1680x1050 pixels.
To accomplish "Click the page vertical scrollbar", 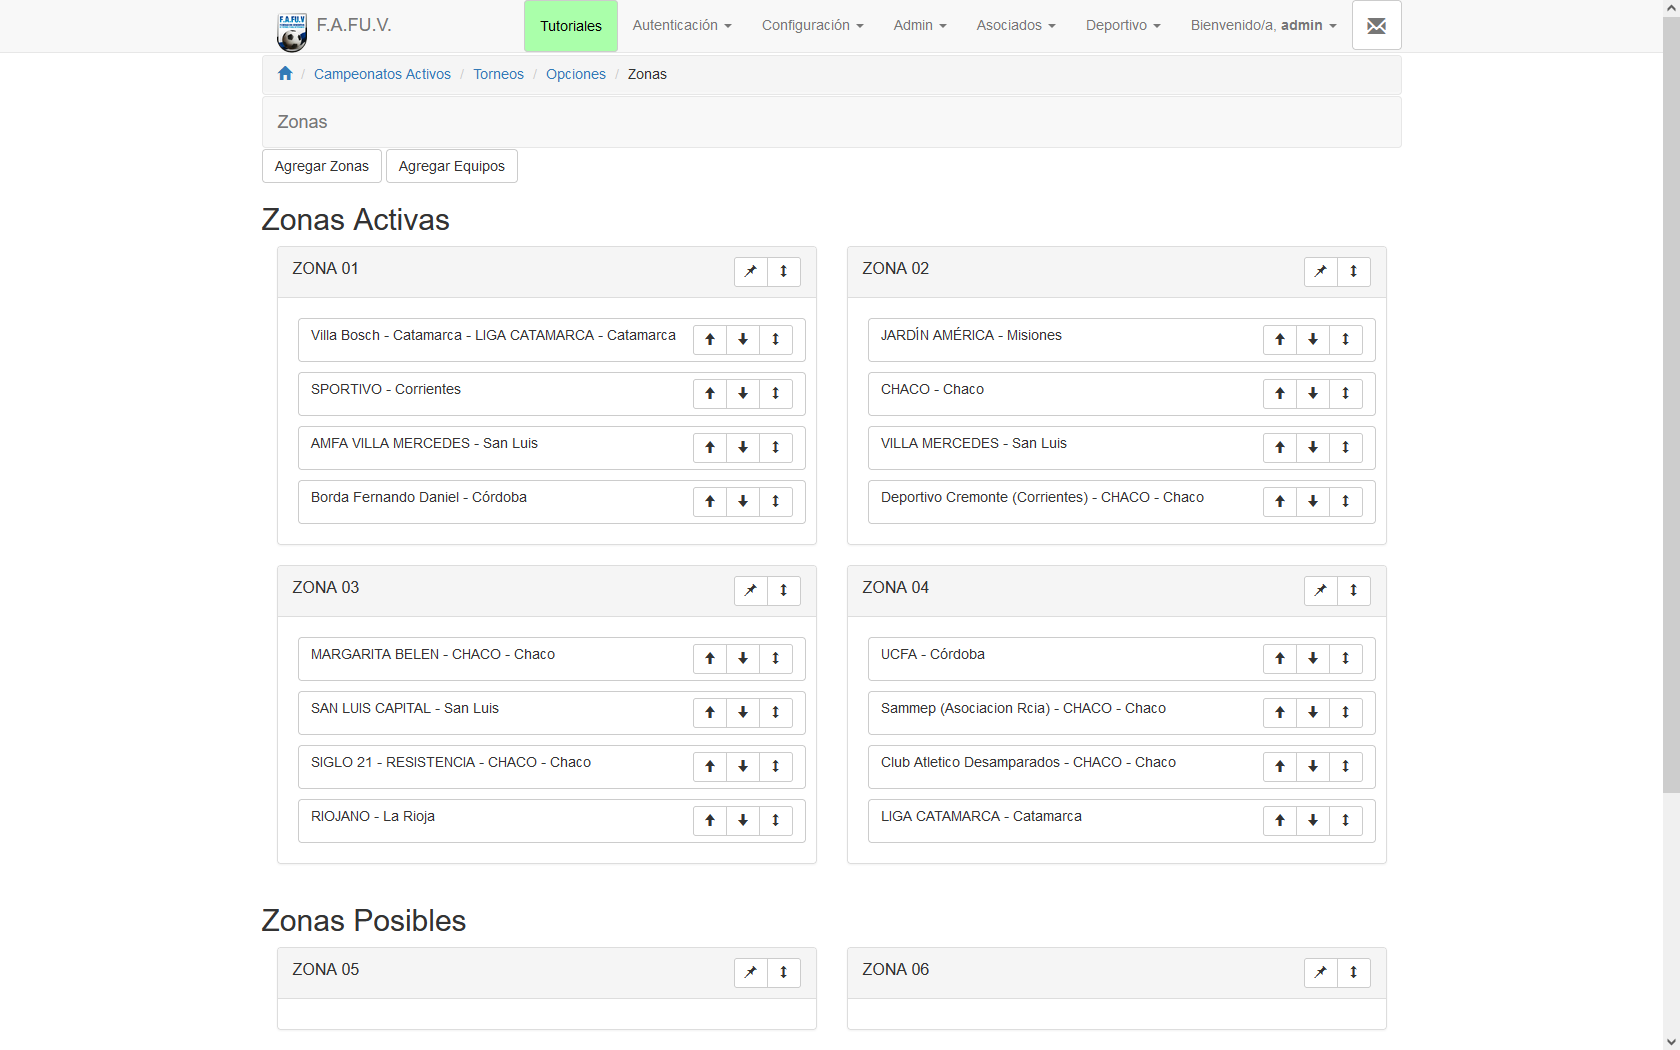I will point(1671,400).
